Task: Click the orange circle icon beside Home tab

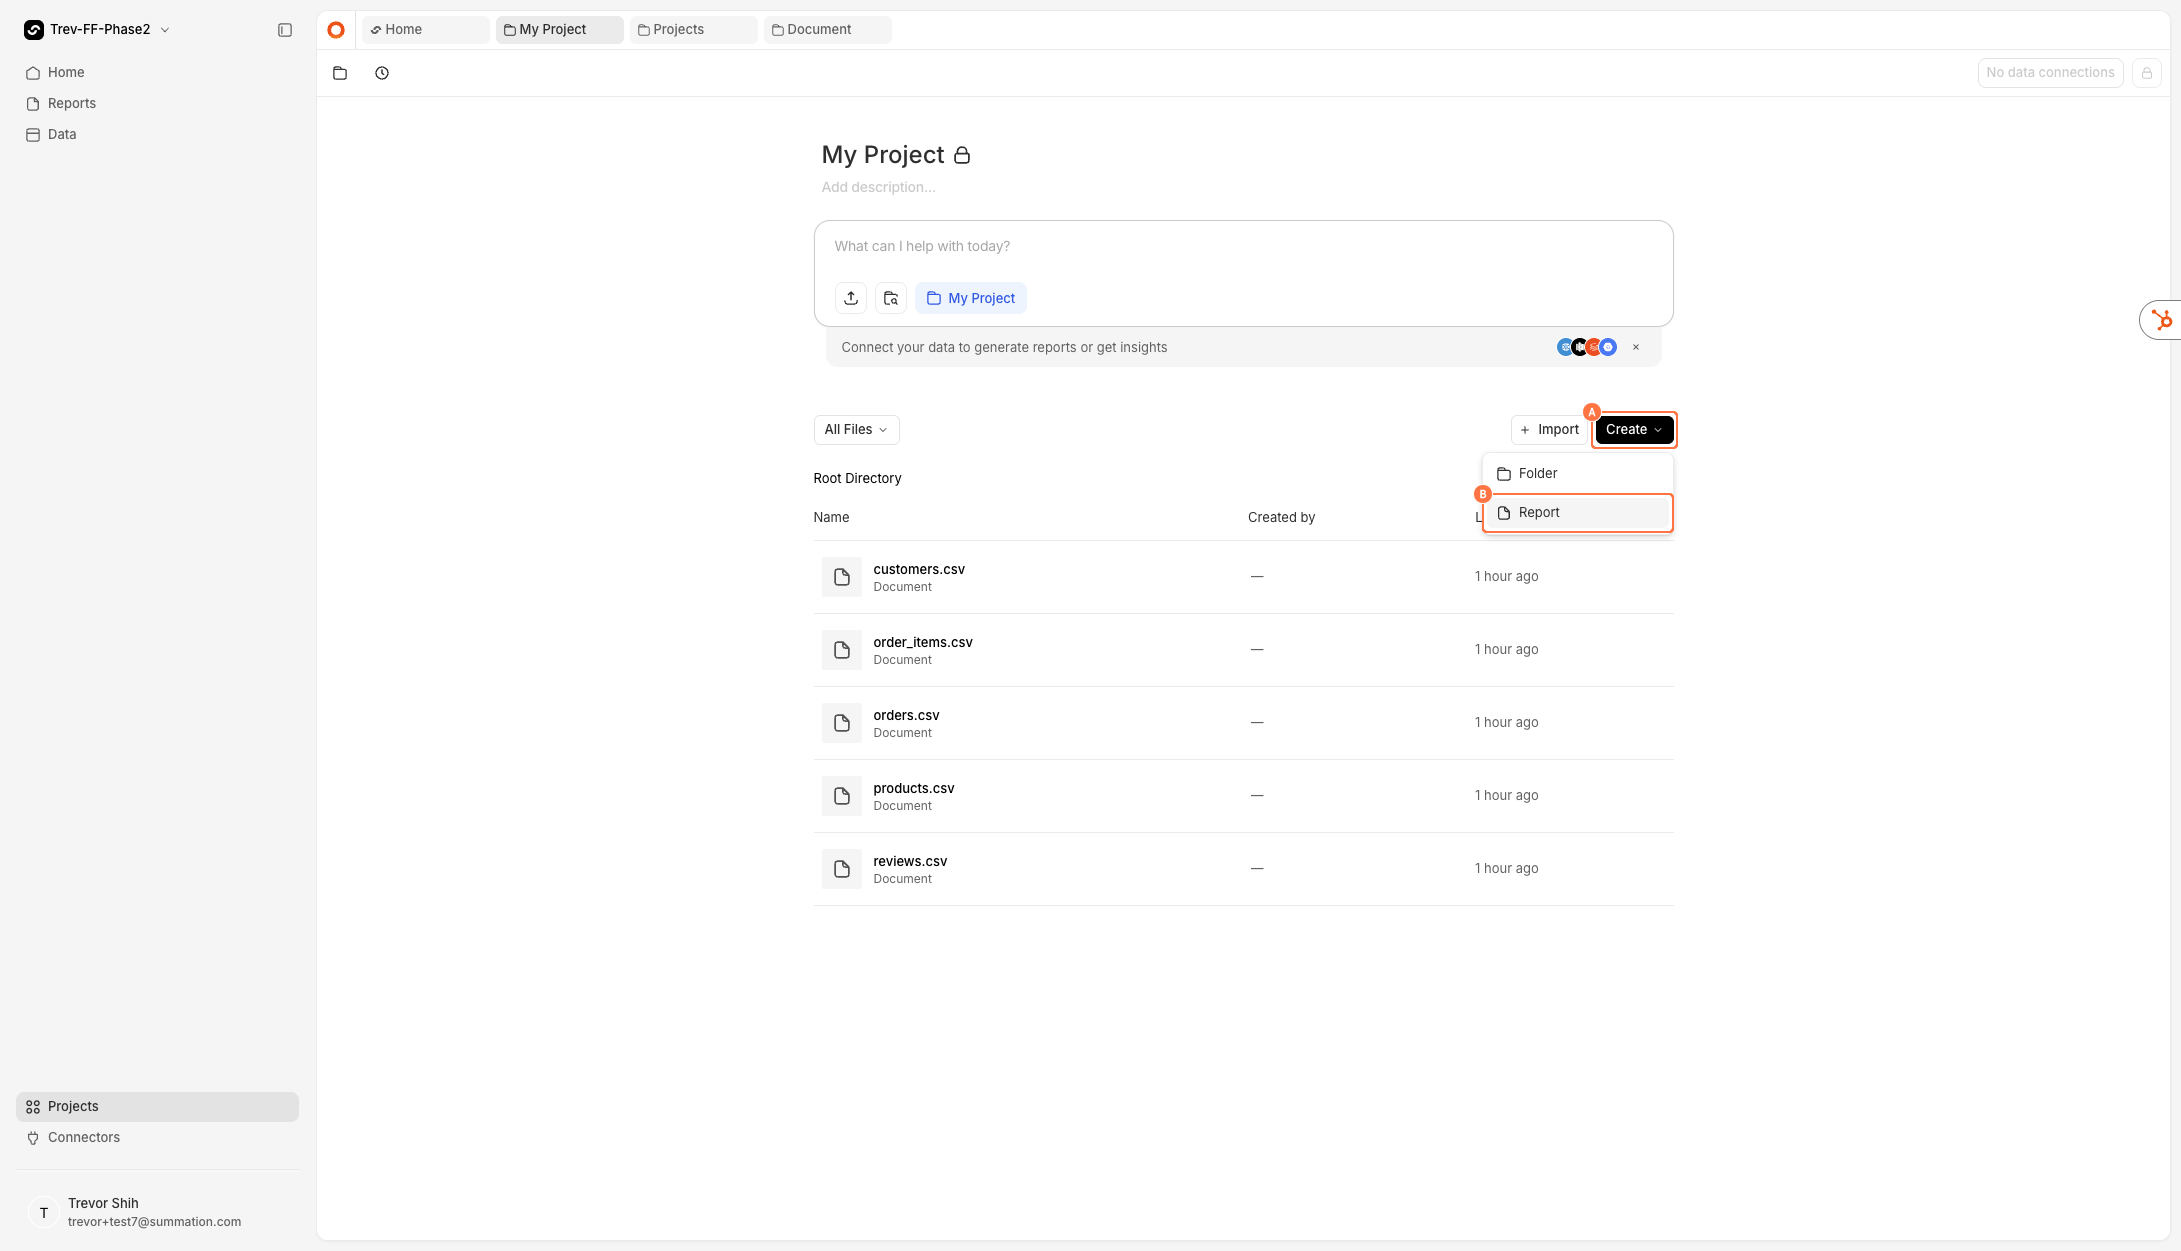Action: (336, 30)
